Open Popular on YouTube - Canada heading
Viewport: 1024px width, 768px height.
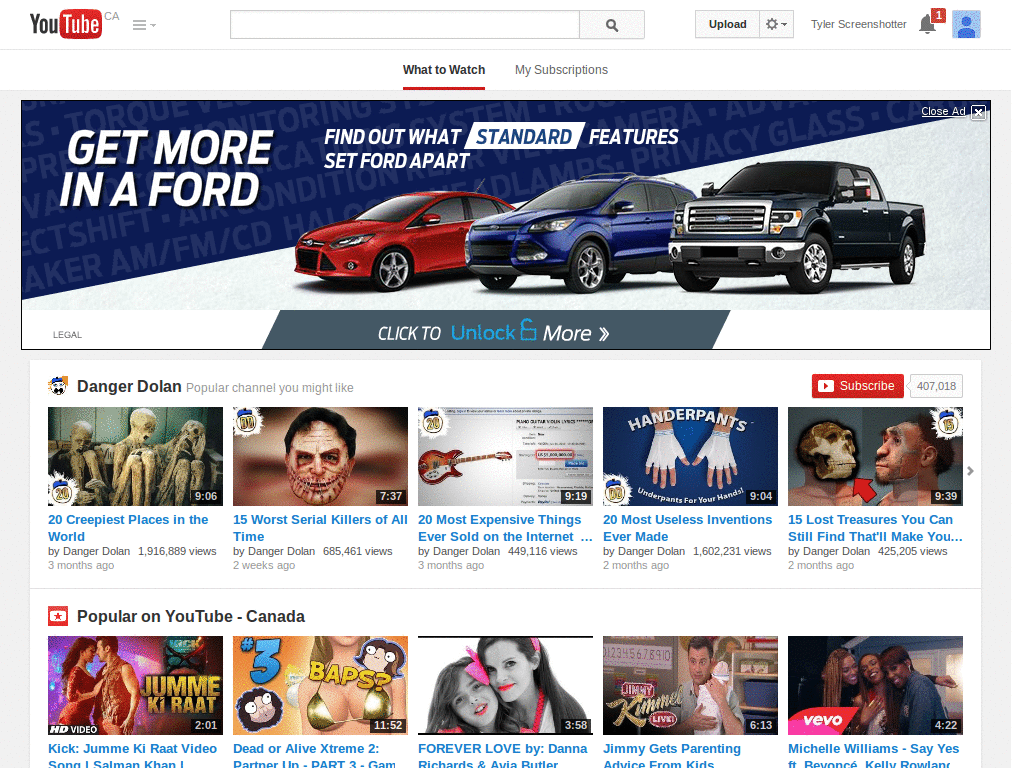click(x=191, y=616)
